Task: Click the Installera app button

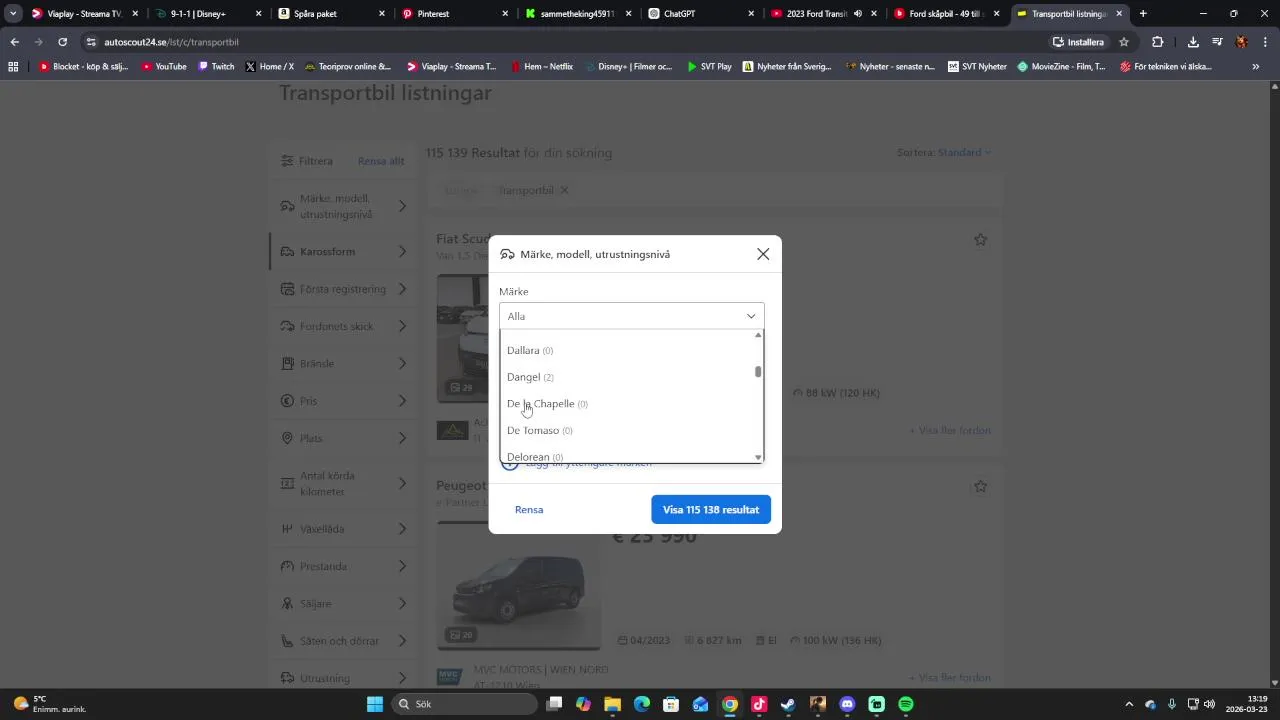Action: pos(1078,42)
